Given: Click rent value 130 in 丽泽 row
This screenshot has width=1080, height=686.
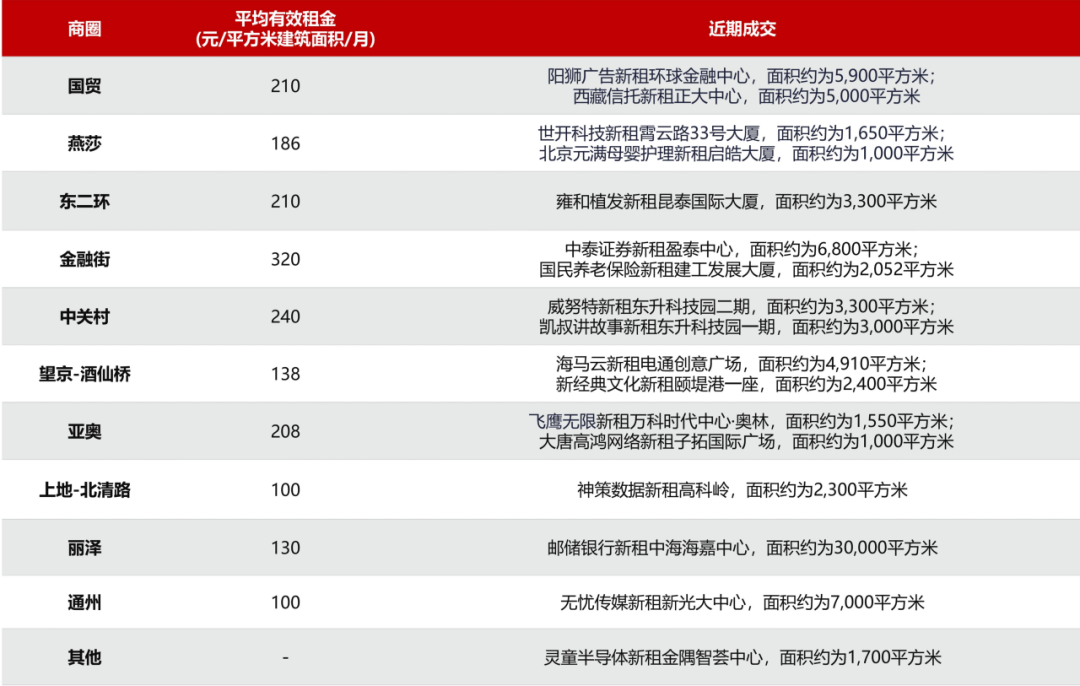Looking at the screenshot, I should [285, 548].
